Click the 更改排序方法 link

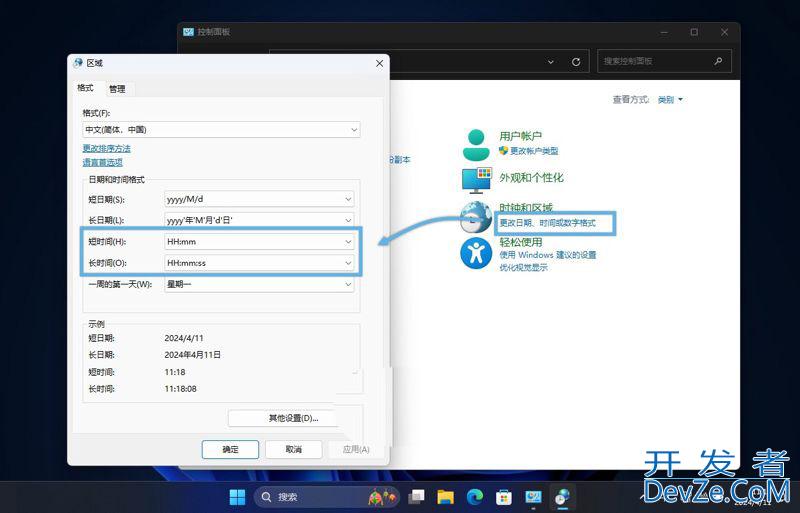107,149
